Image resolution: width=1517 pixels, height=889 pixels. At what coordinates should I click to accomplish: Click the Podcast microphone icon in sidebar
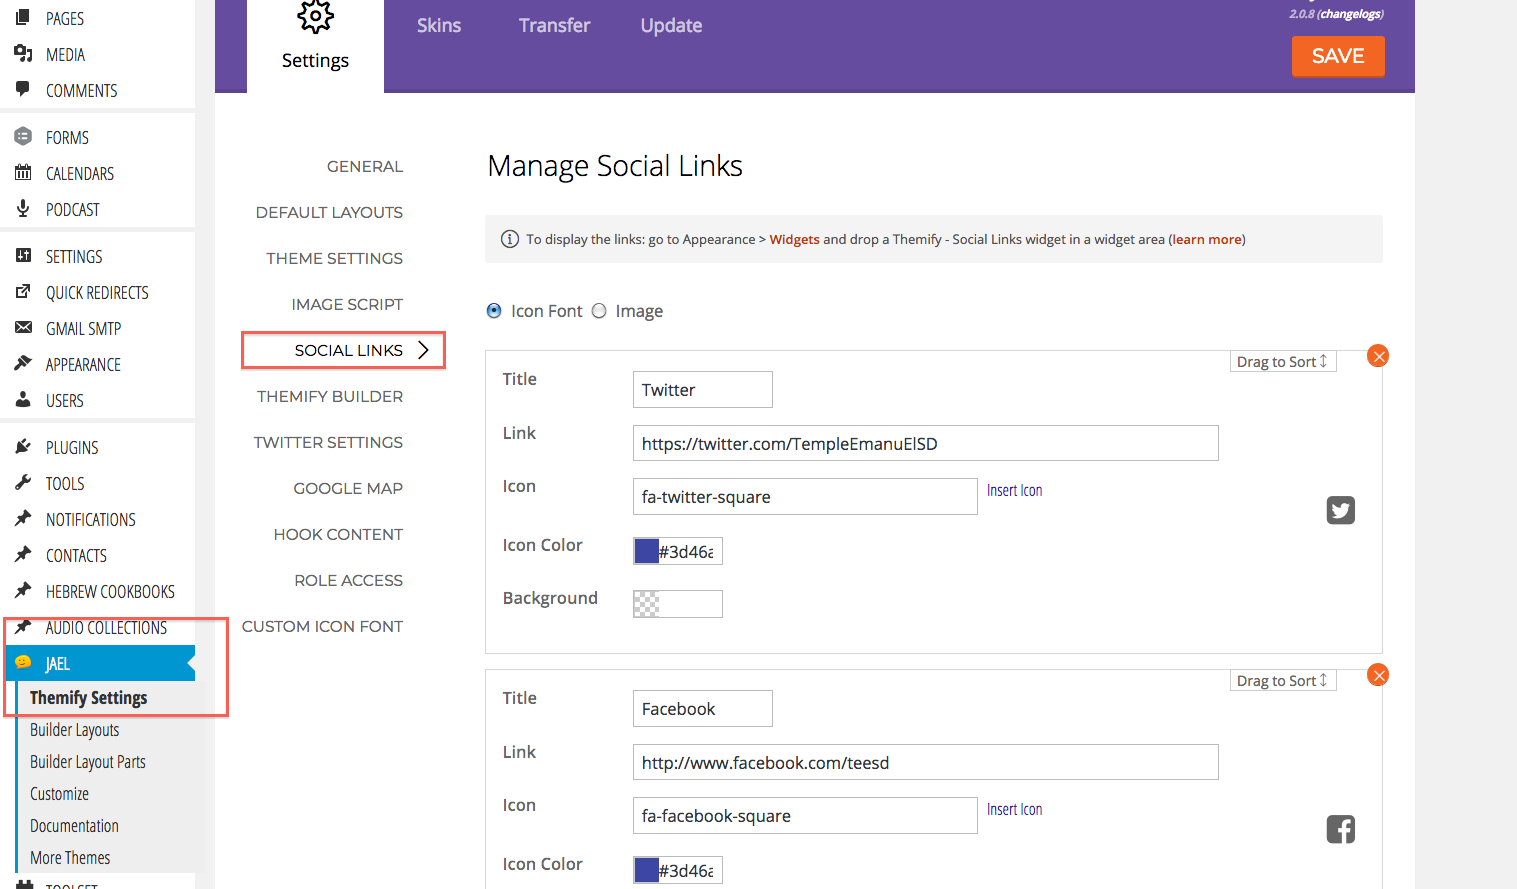coord(23,209)
